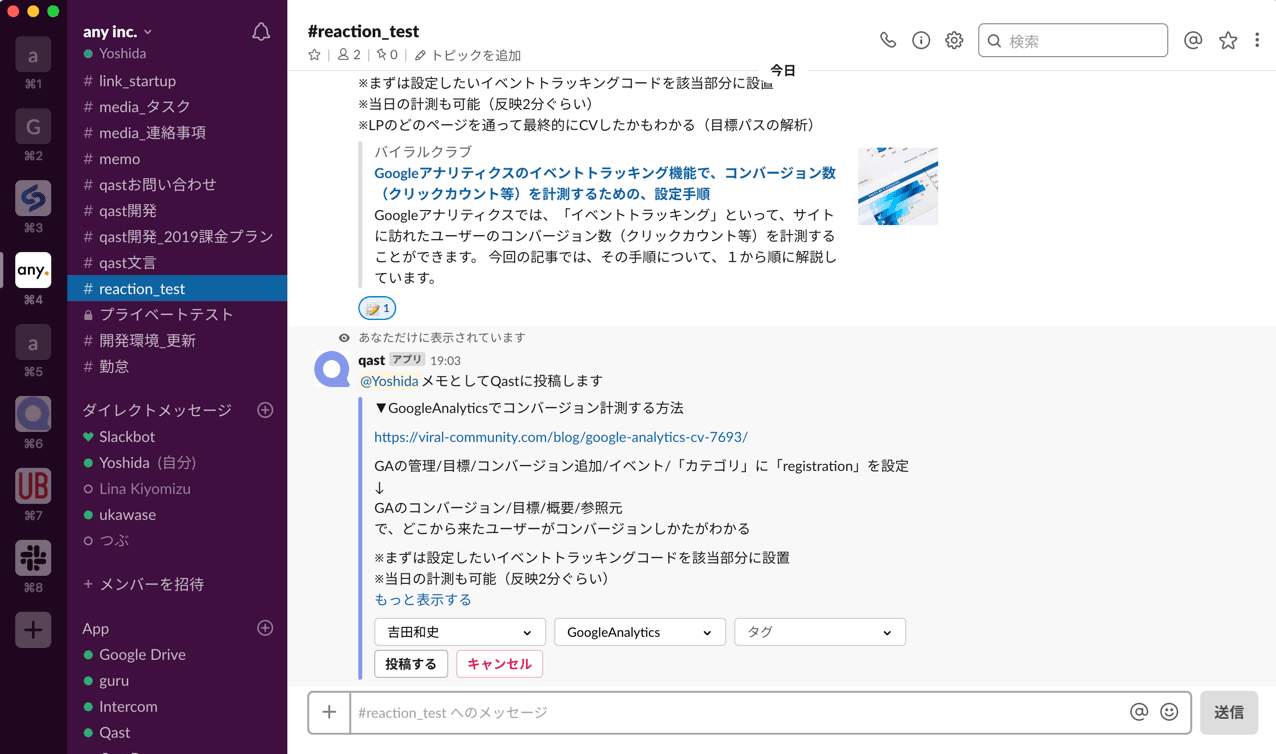Switch to the Slack logo workspace

33,558
